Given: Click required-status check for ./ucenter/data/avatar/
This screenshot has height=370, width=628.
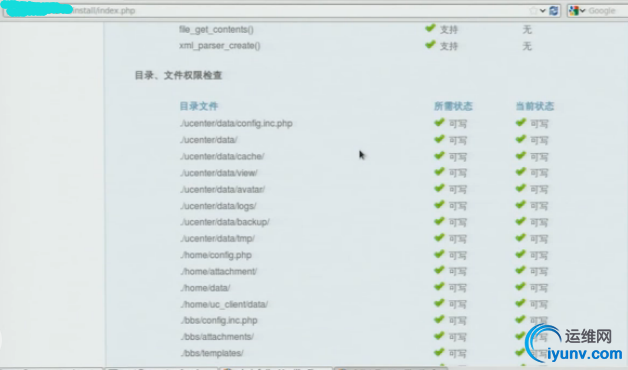Looking at the screenshot, I should tap(439, 188).
